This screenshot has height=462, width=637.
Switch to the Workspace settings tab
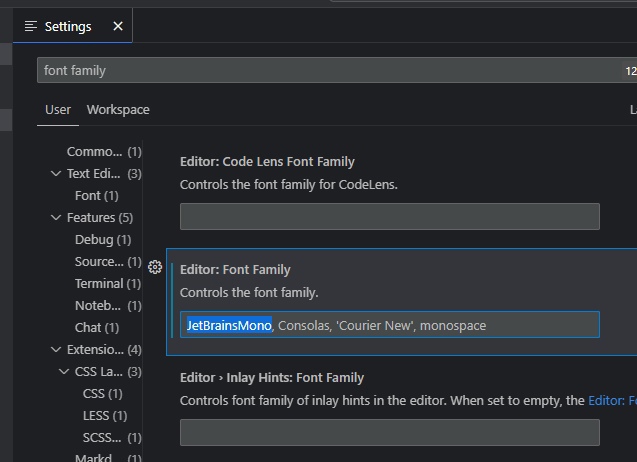(118, 110)
